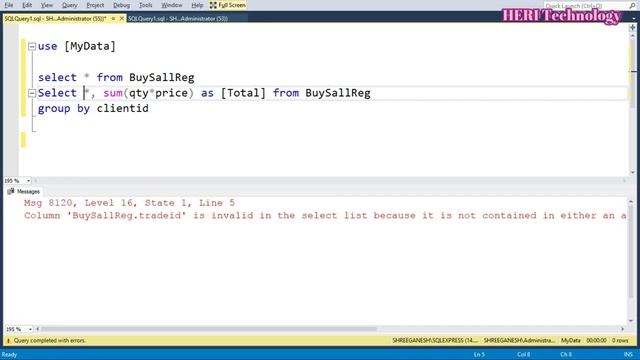Open the View menu

47,5
